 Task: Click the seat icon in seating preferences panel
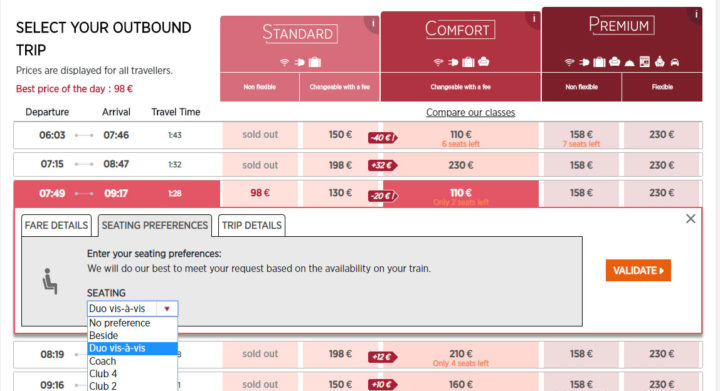(x=50, y=281)
